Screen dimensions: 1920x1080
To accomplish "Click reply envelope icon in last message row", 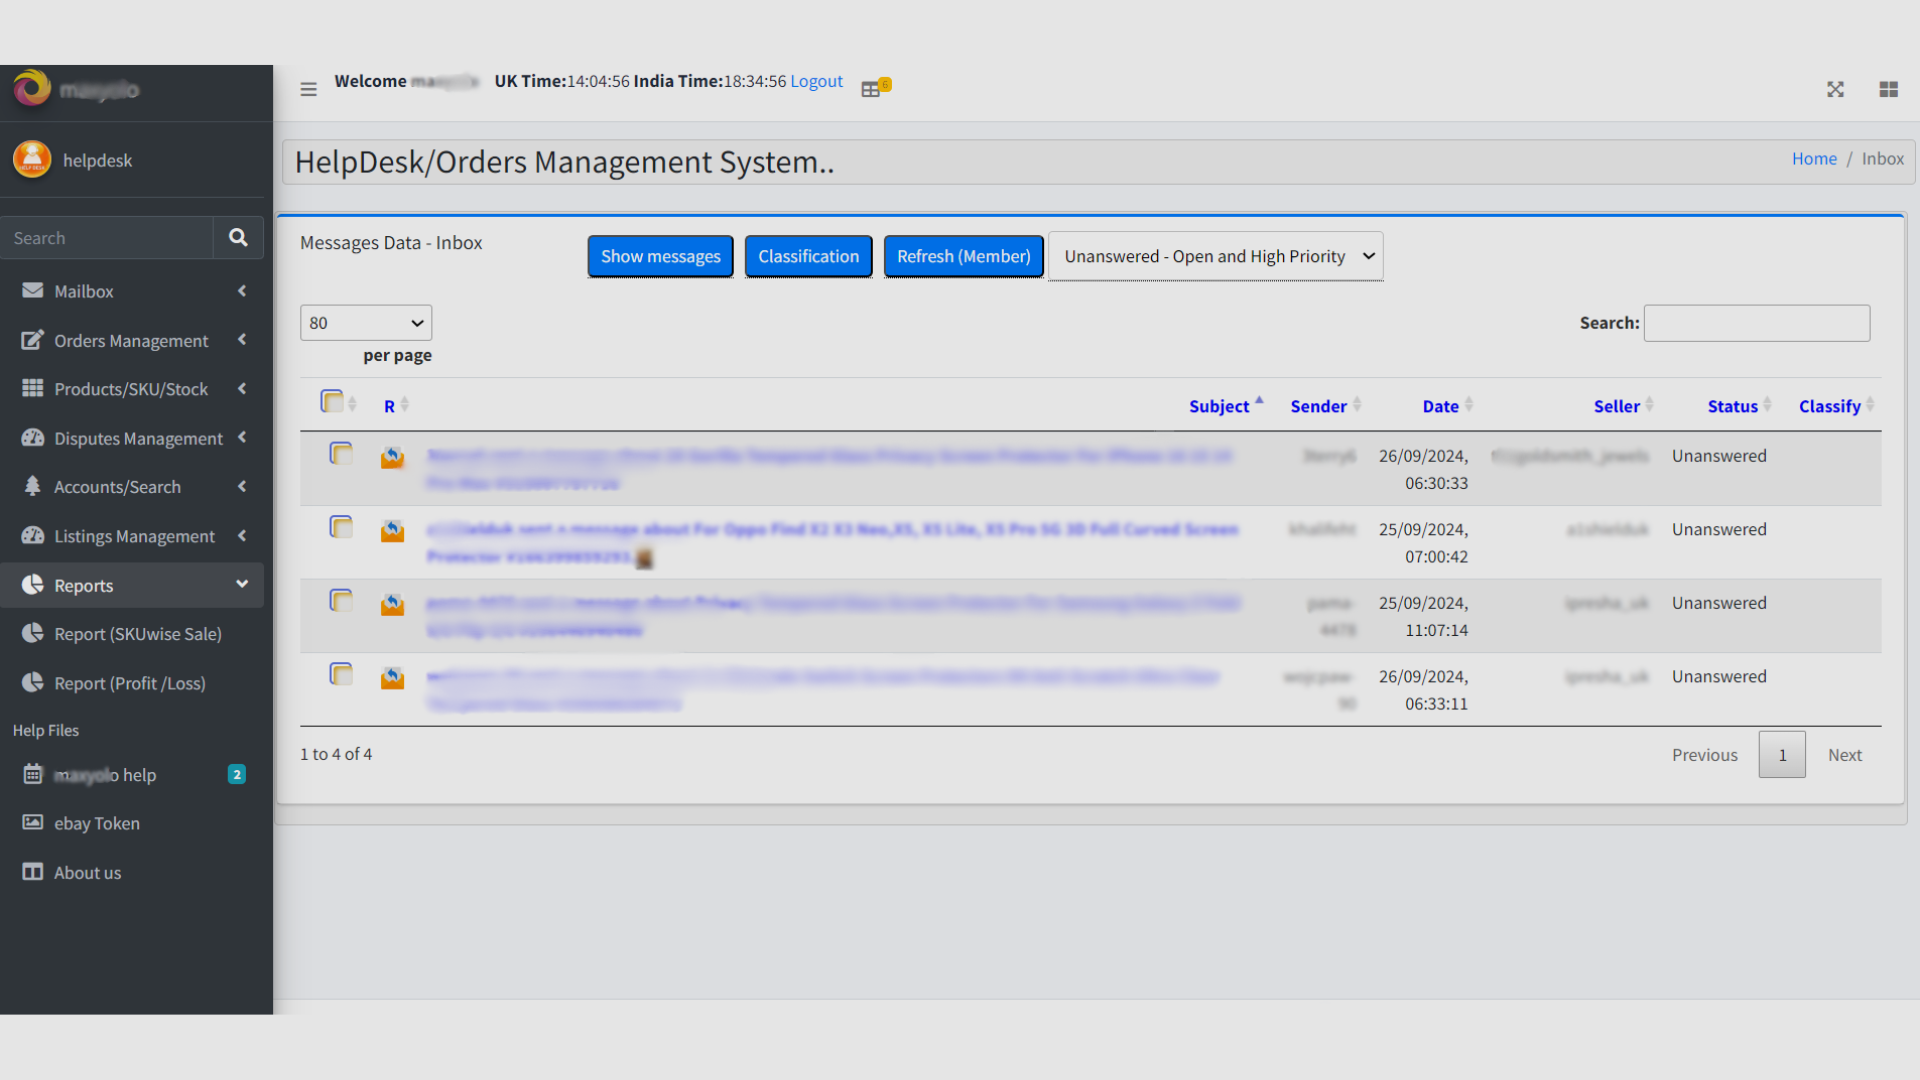I will 392,679.
